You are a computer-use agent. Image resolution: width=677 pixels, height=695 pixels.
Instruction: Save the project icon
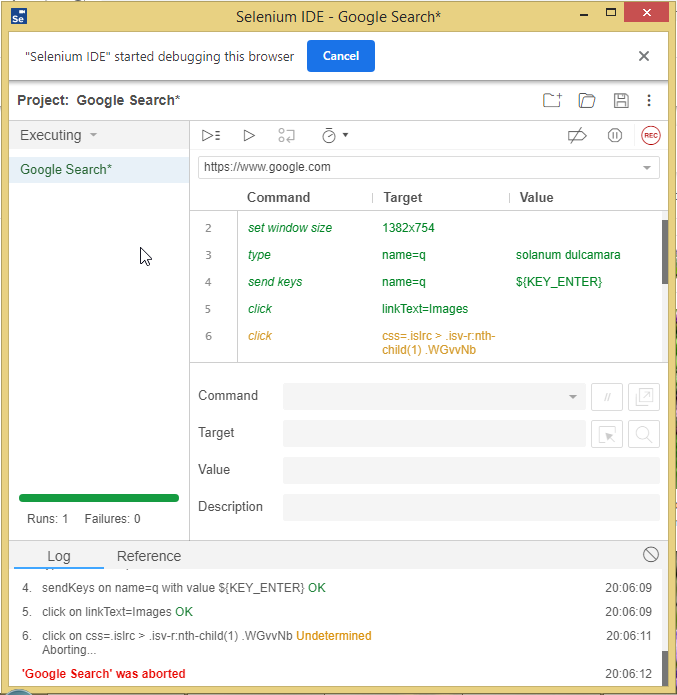coord(621,100)
